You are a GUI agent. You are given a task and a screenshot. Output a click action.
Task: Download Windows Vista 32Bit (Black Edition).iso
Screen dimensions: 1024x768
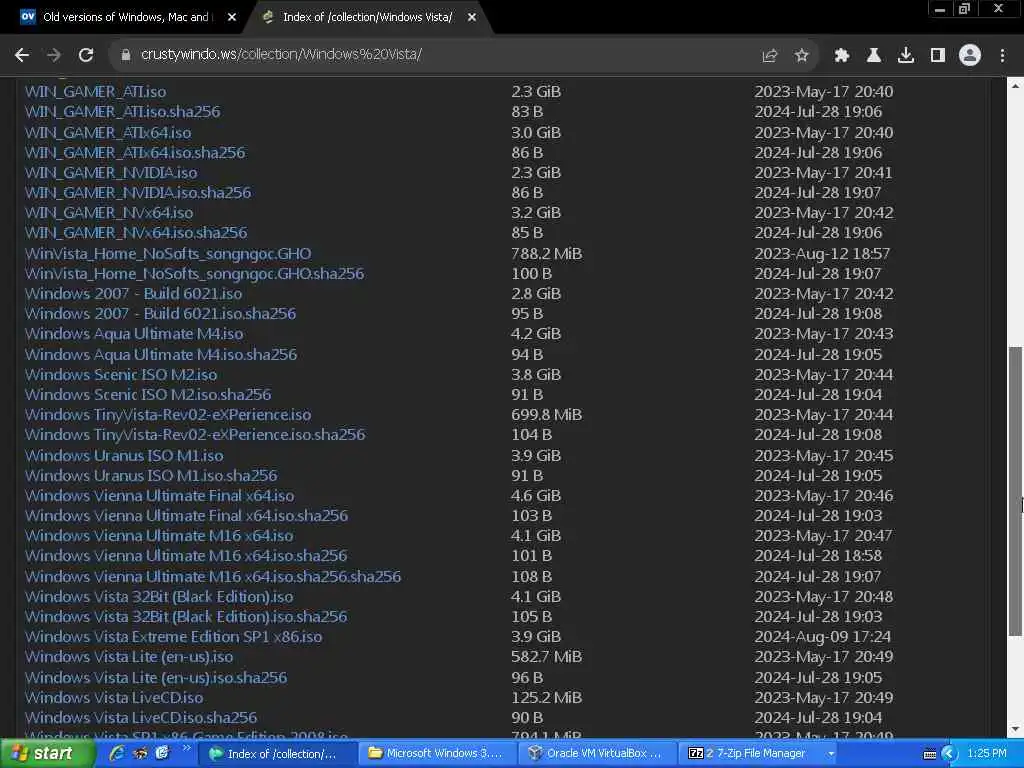(159, 596)
